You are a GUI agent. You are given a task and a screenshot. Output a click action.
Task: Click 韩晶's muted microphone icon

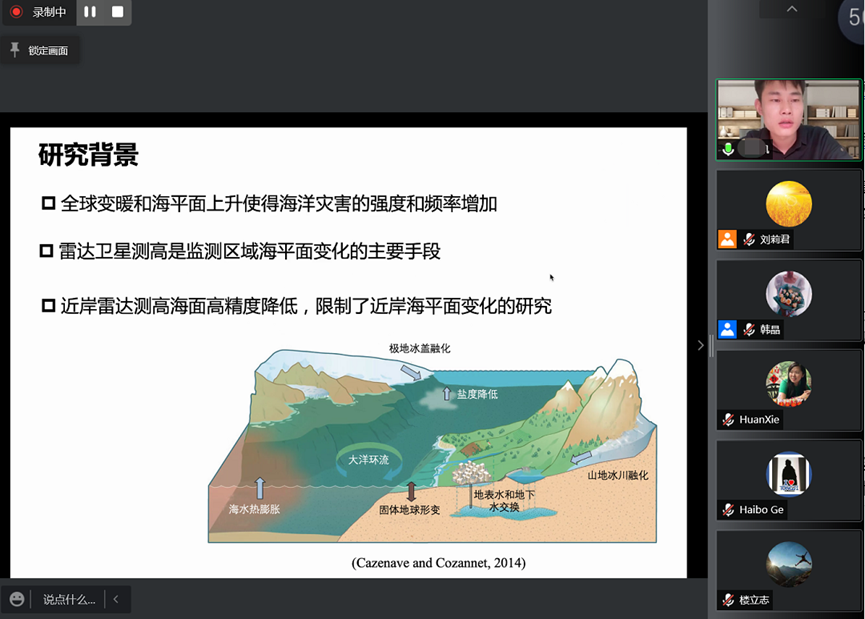(749, 329)
